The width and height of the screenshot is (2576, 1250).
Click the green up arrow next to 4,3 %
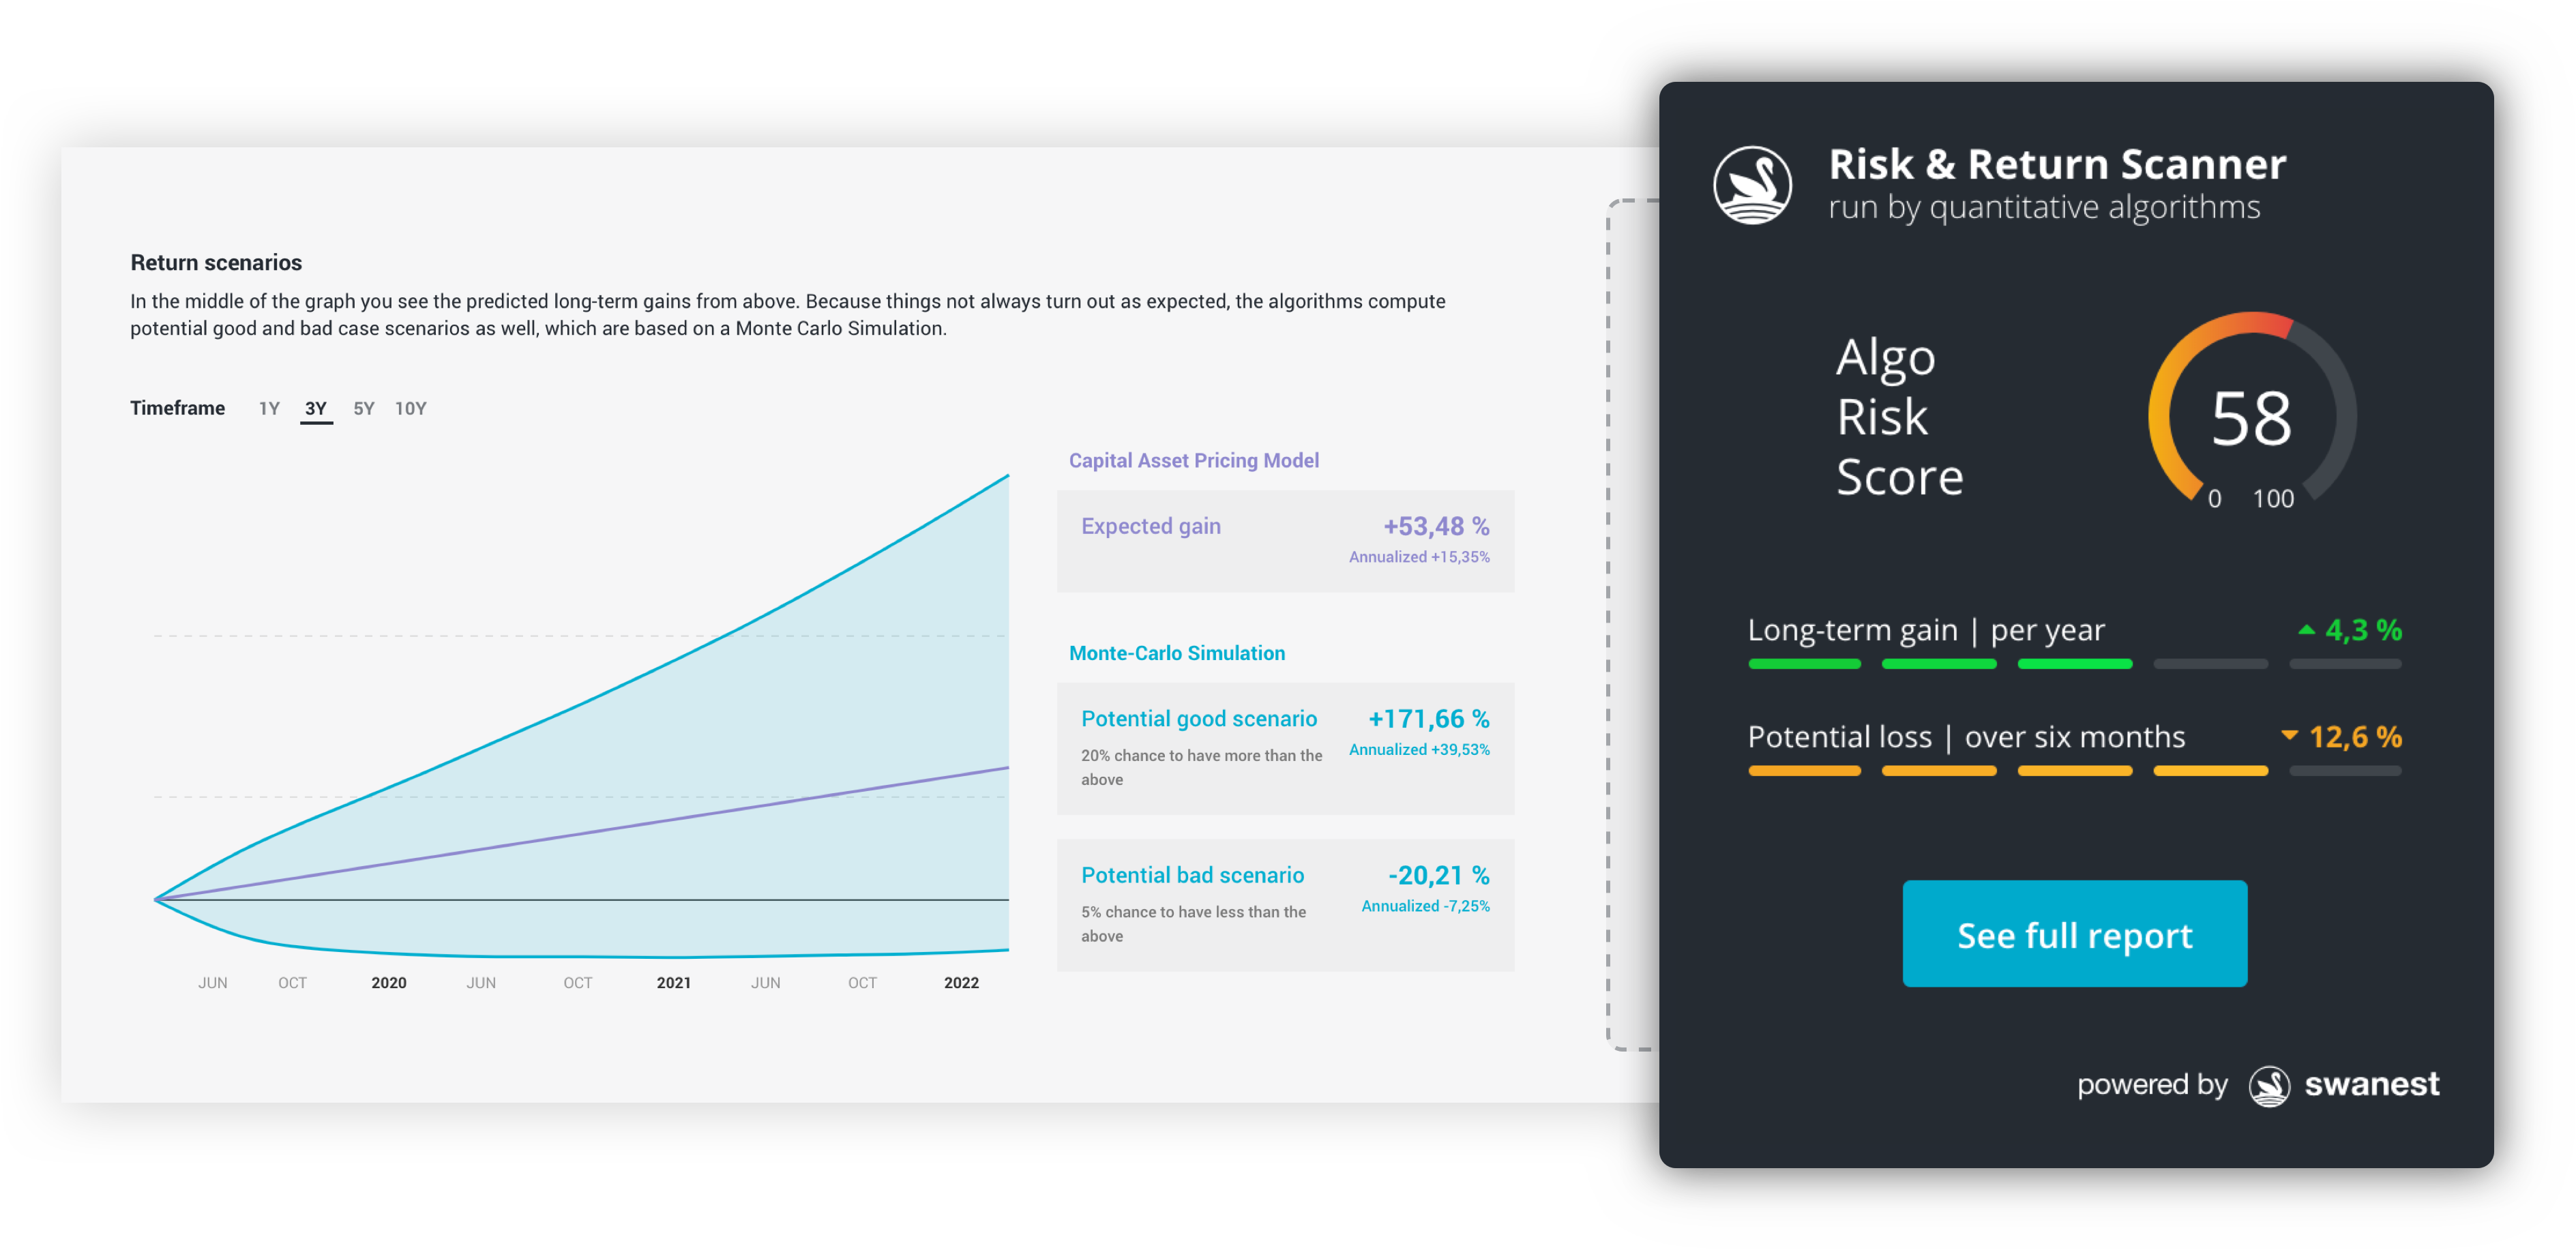[2306, 630]
